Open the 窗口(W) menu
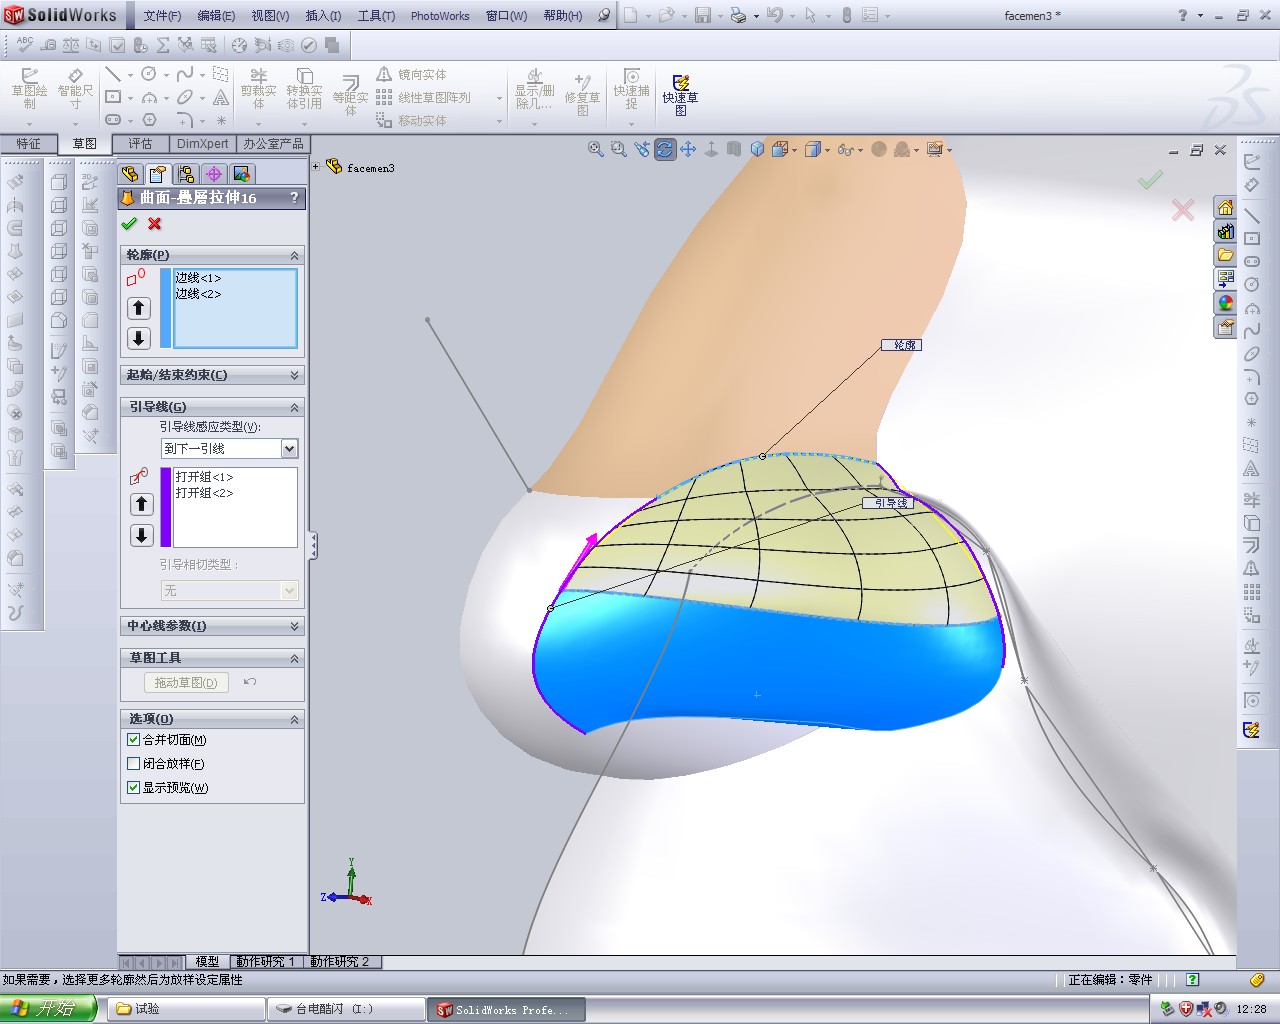 (x=506, y=16)
